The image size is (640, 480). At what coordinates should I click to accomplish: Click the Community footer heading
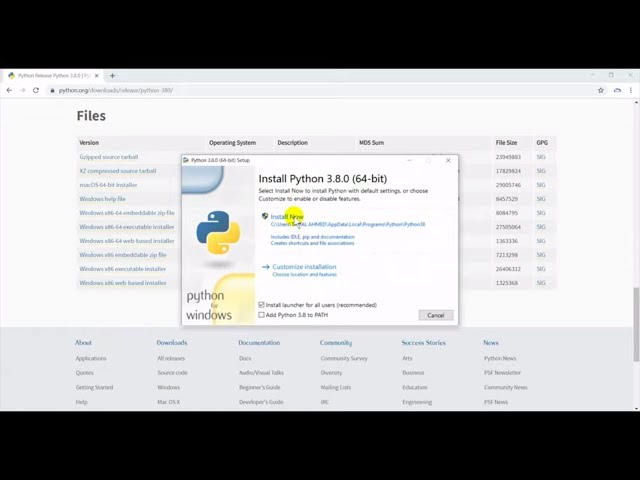pos(336,342)
